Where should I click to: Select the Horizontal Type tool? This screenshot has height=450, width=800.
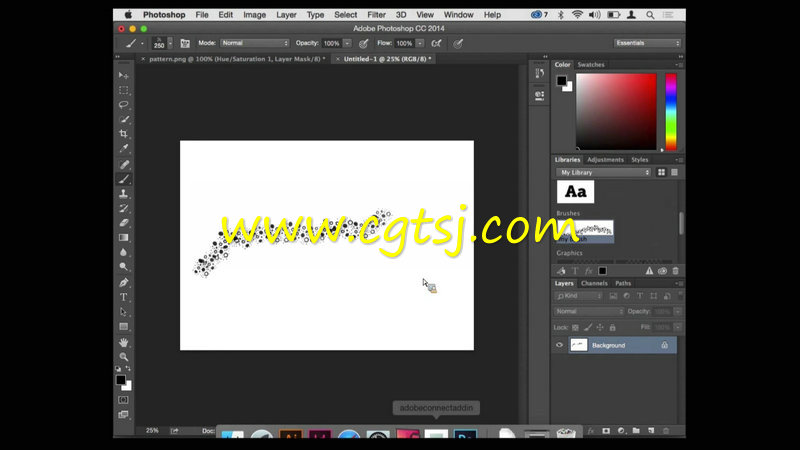coord(123,297)
